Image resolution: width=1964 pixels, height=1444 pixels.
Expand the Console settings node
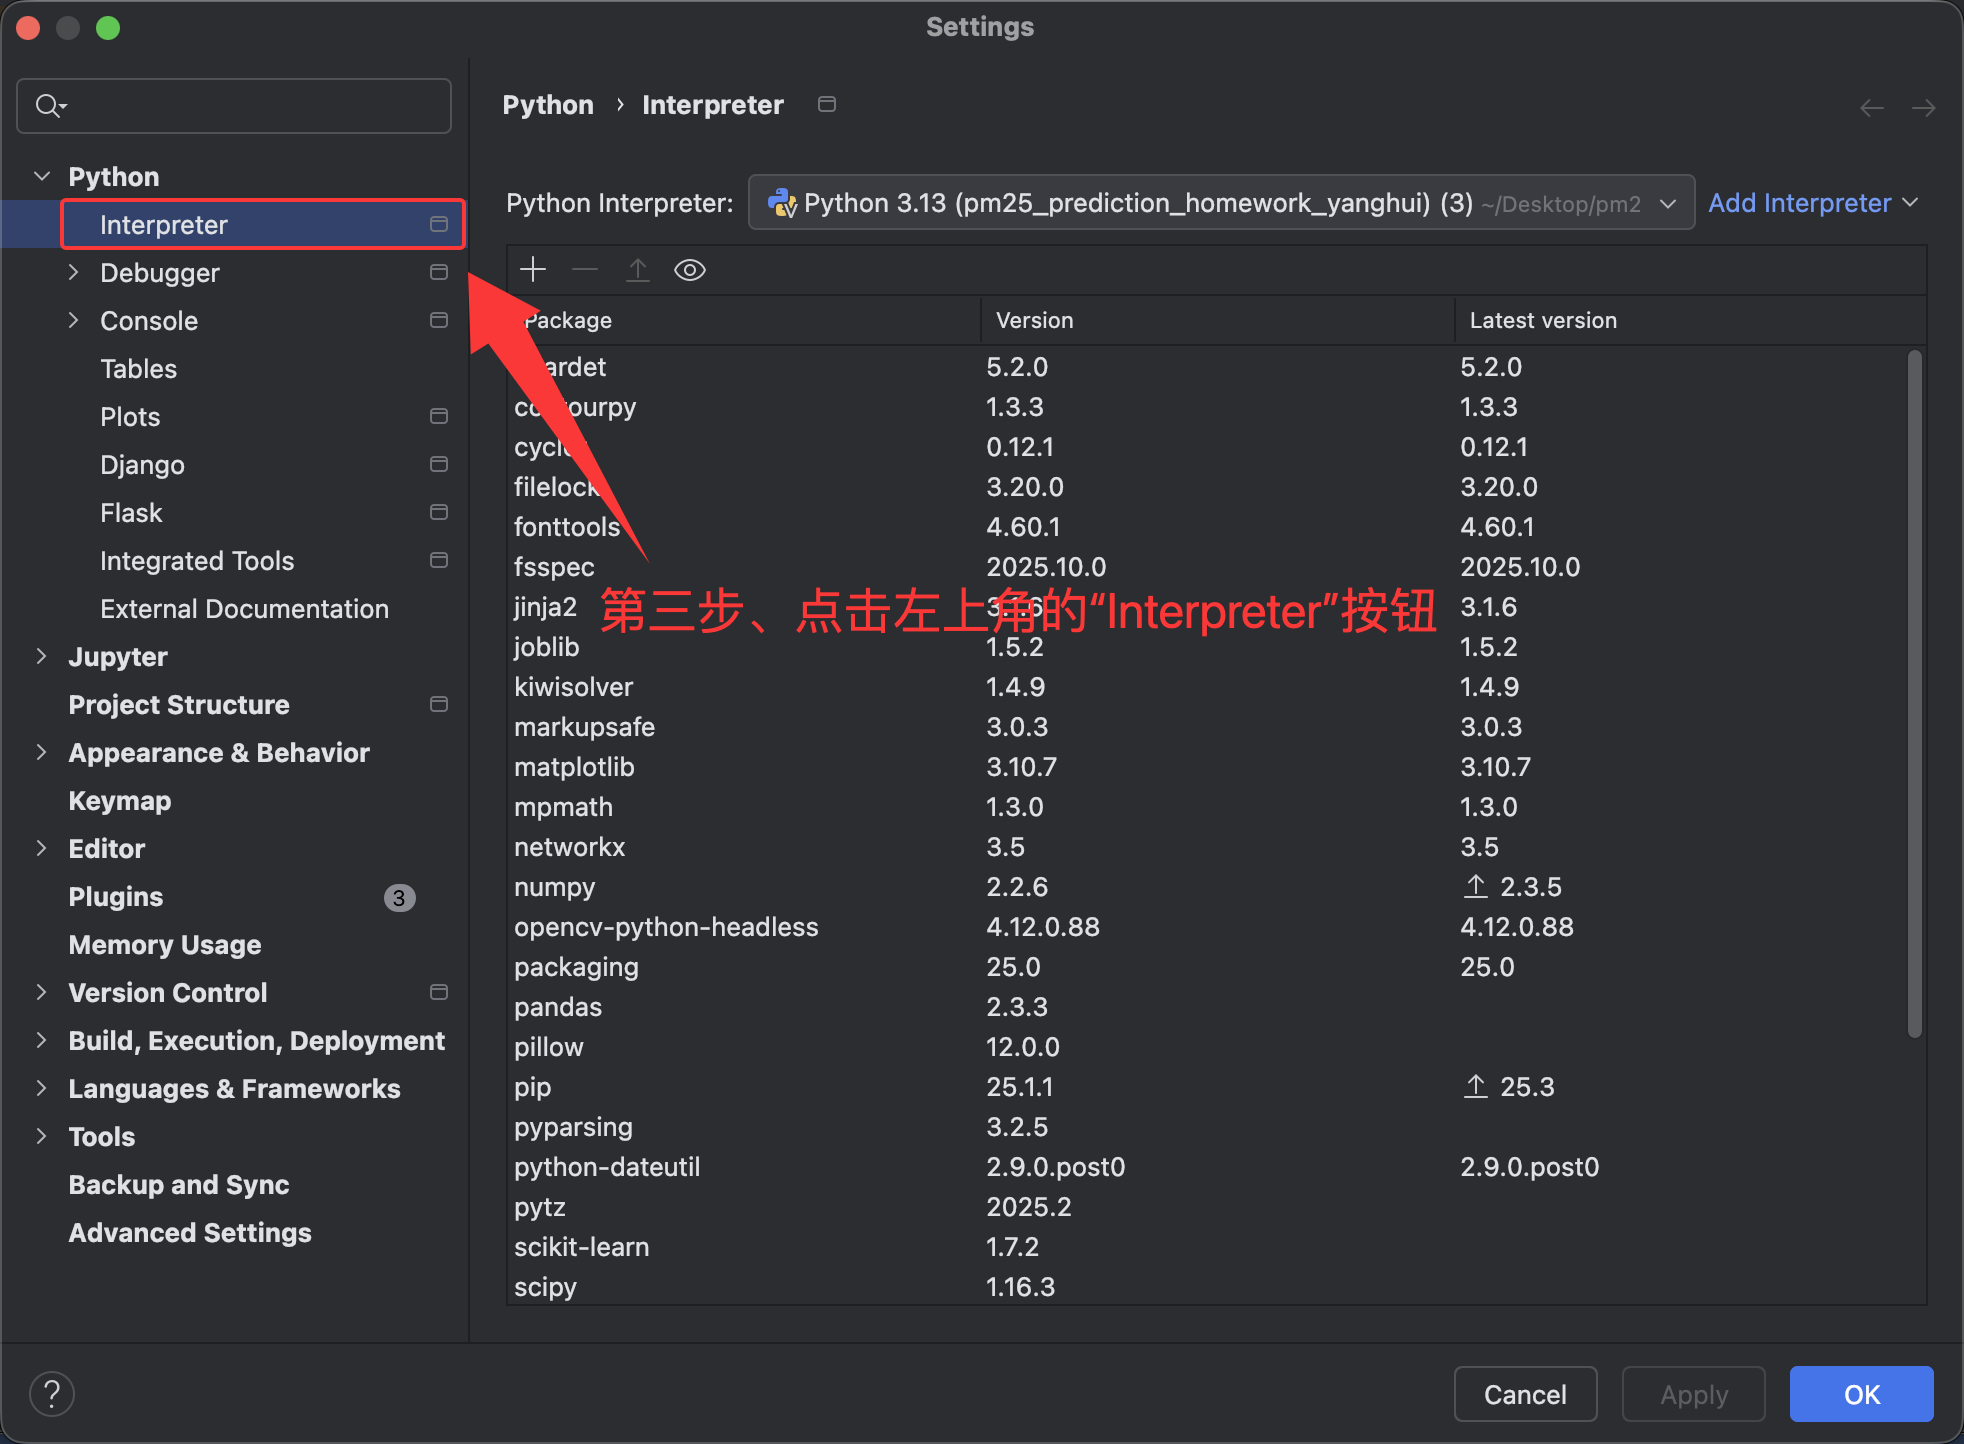pyautogui.click(x=73, y=320)
